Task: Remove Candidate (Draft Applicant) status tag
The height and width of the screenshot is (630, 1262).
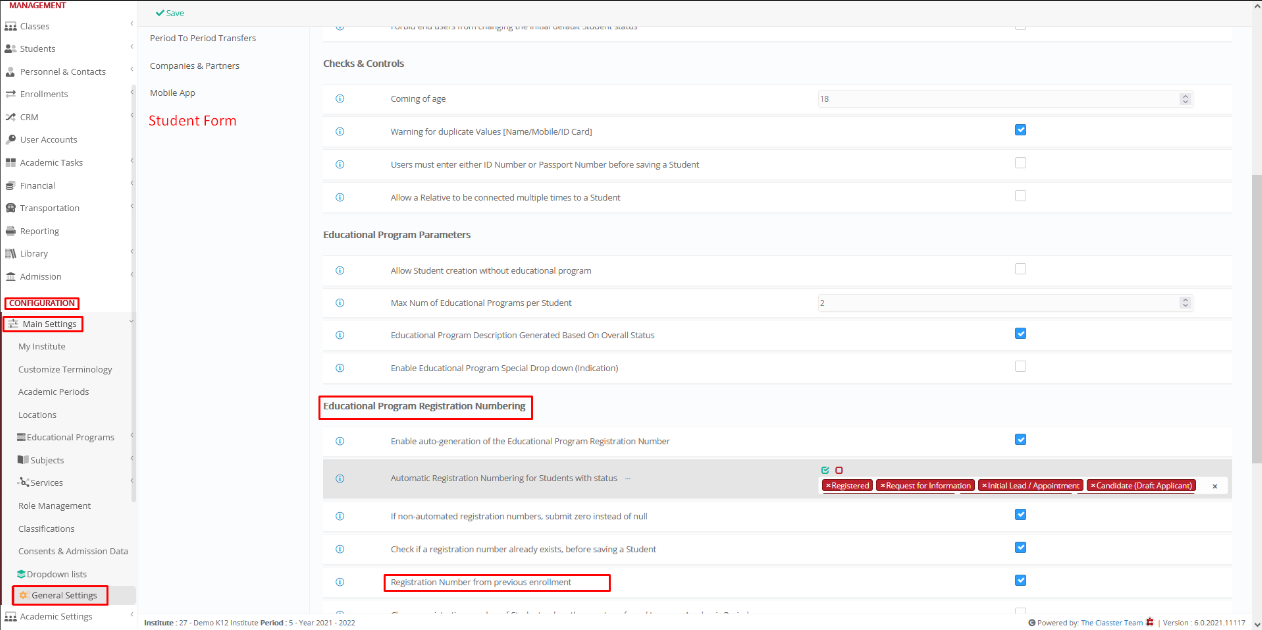Action: point(1093,486)
